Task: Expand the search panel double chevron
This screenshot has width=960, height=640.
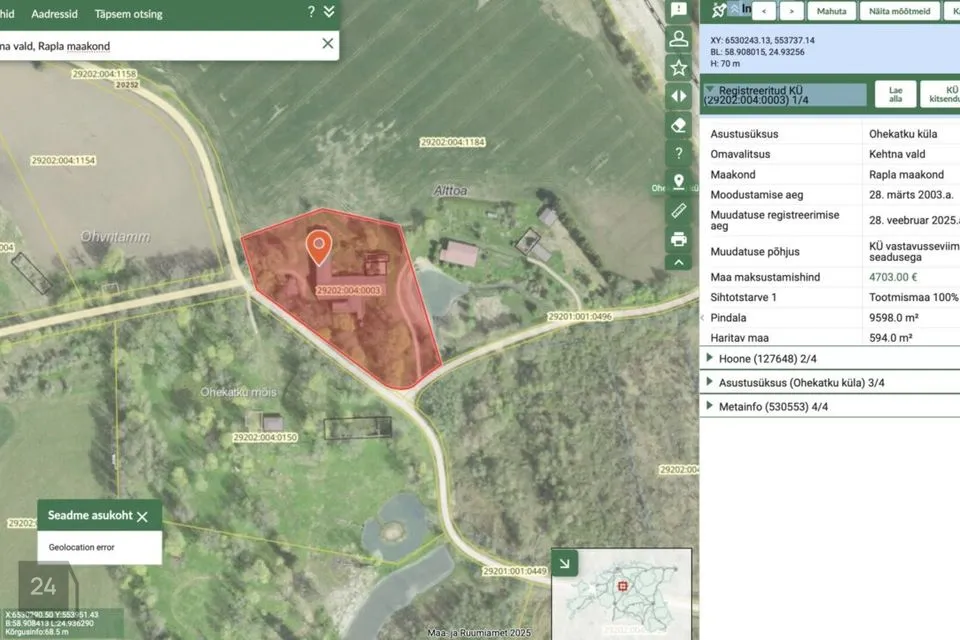Action: click(x=329, y=12)
